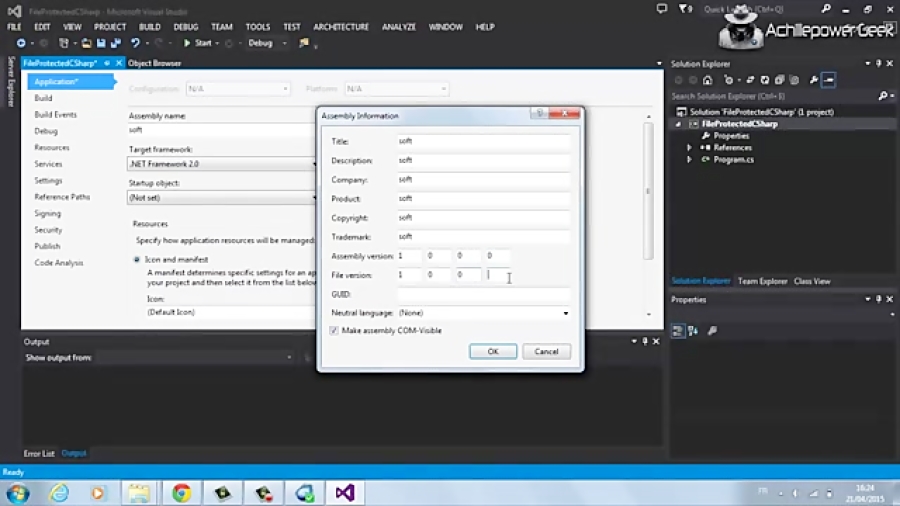Expand the References tree node

click(689, 147)
